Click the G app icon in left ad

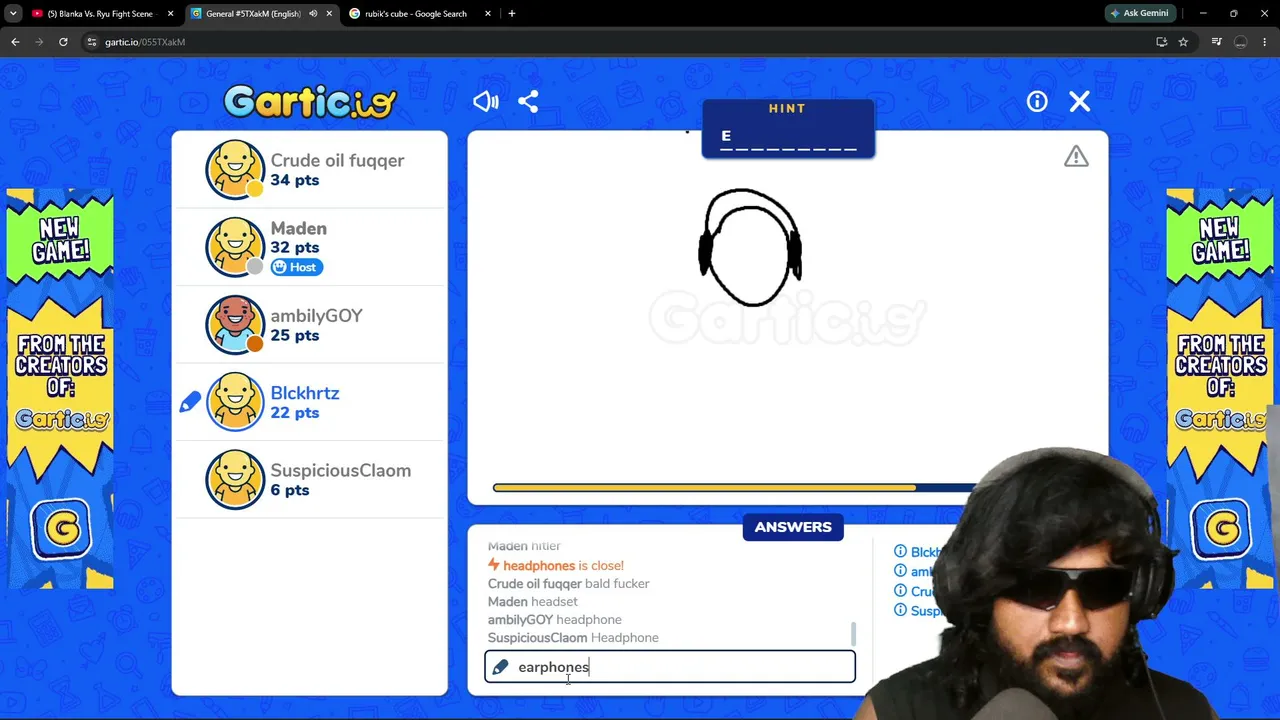(x=60, y=529)
